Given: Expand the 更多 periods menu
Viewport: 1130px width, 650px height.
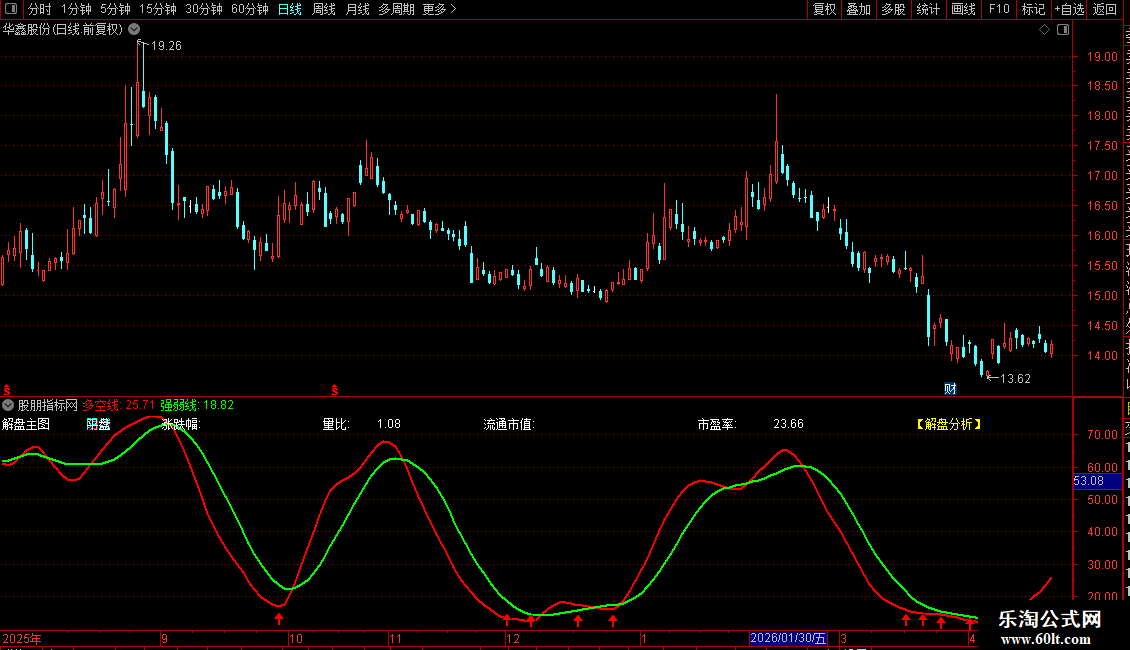Looking at the screenshot, I should [x=440, y=9].
